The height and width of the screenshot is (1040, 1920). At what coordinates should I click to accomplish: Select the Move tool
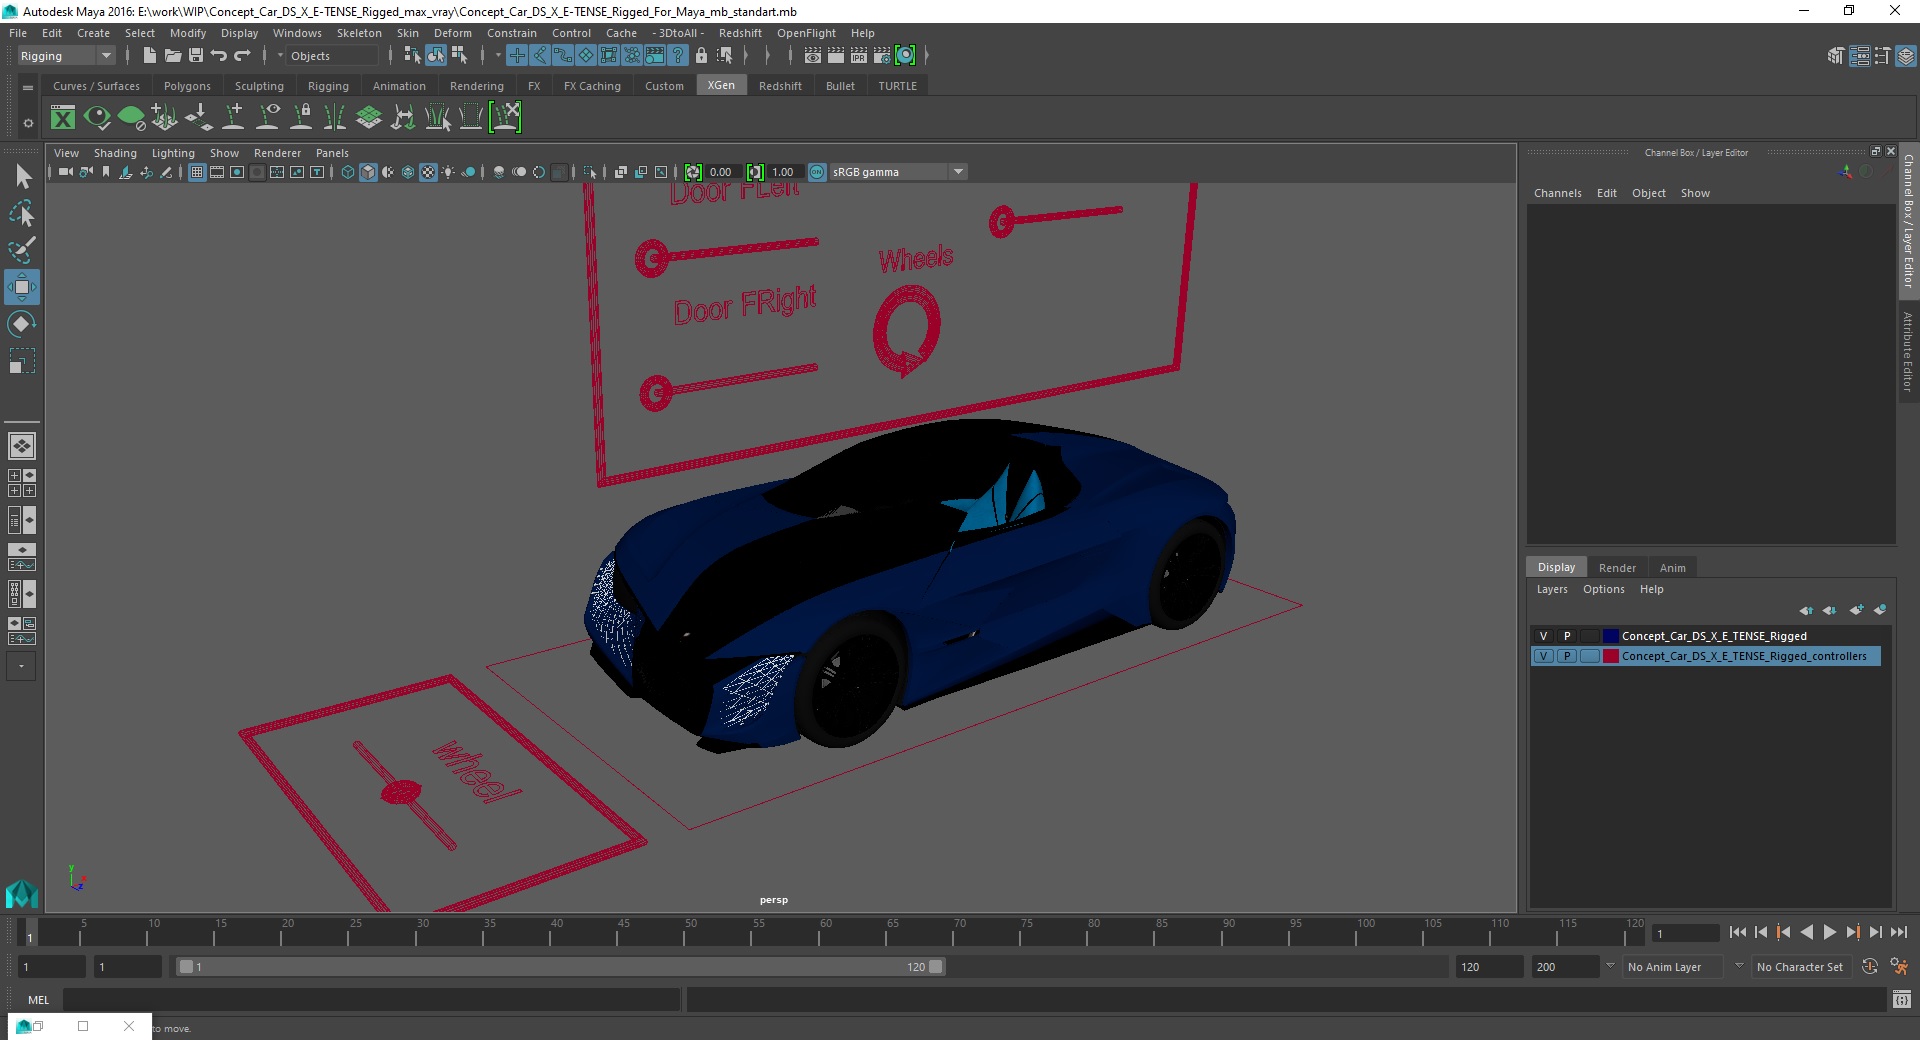22,287
